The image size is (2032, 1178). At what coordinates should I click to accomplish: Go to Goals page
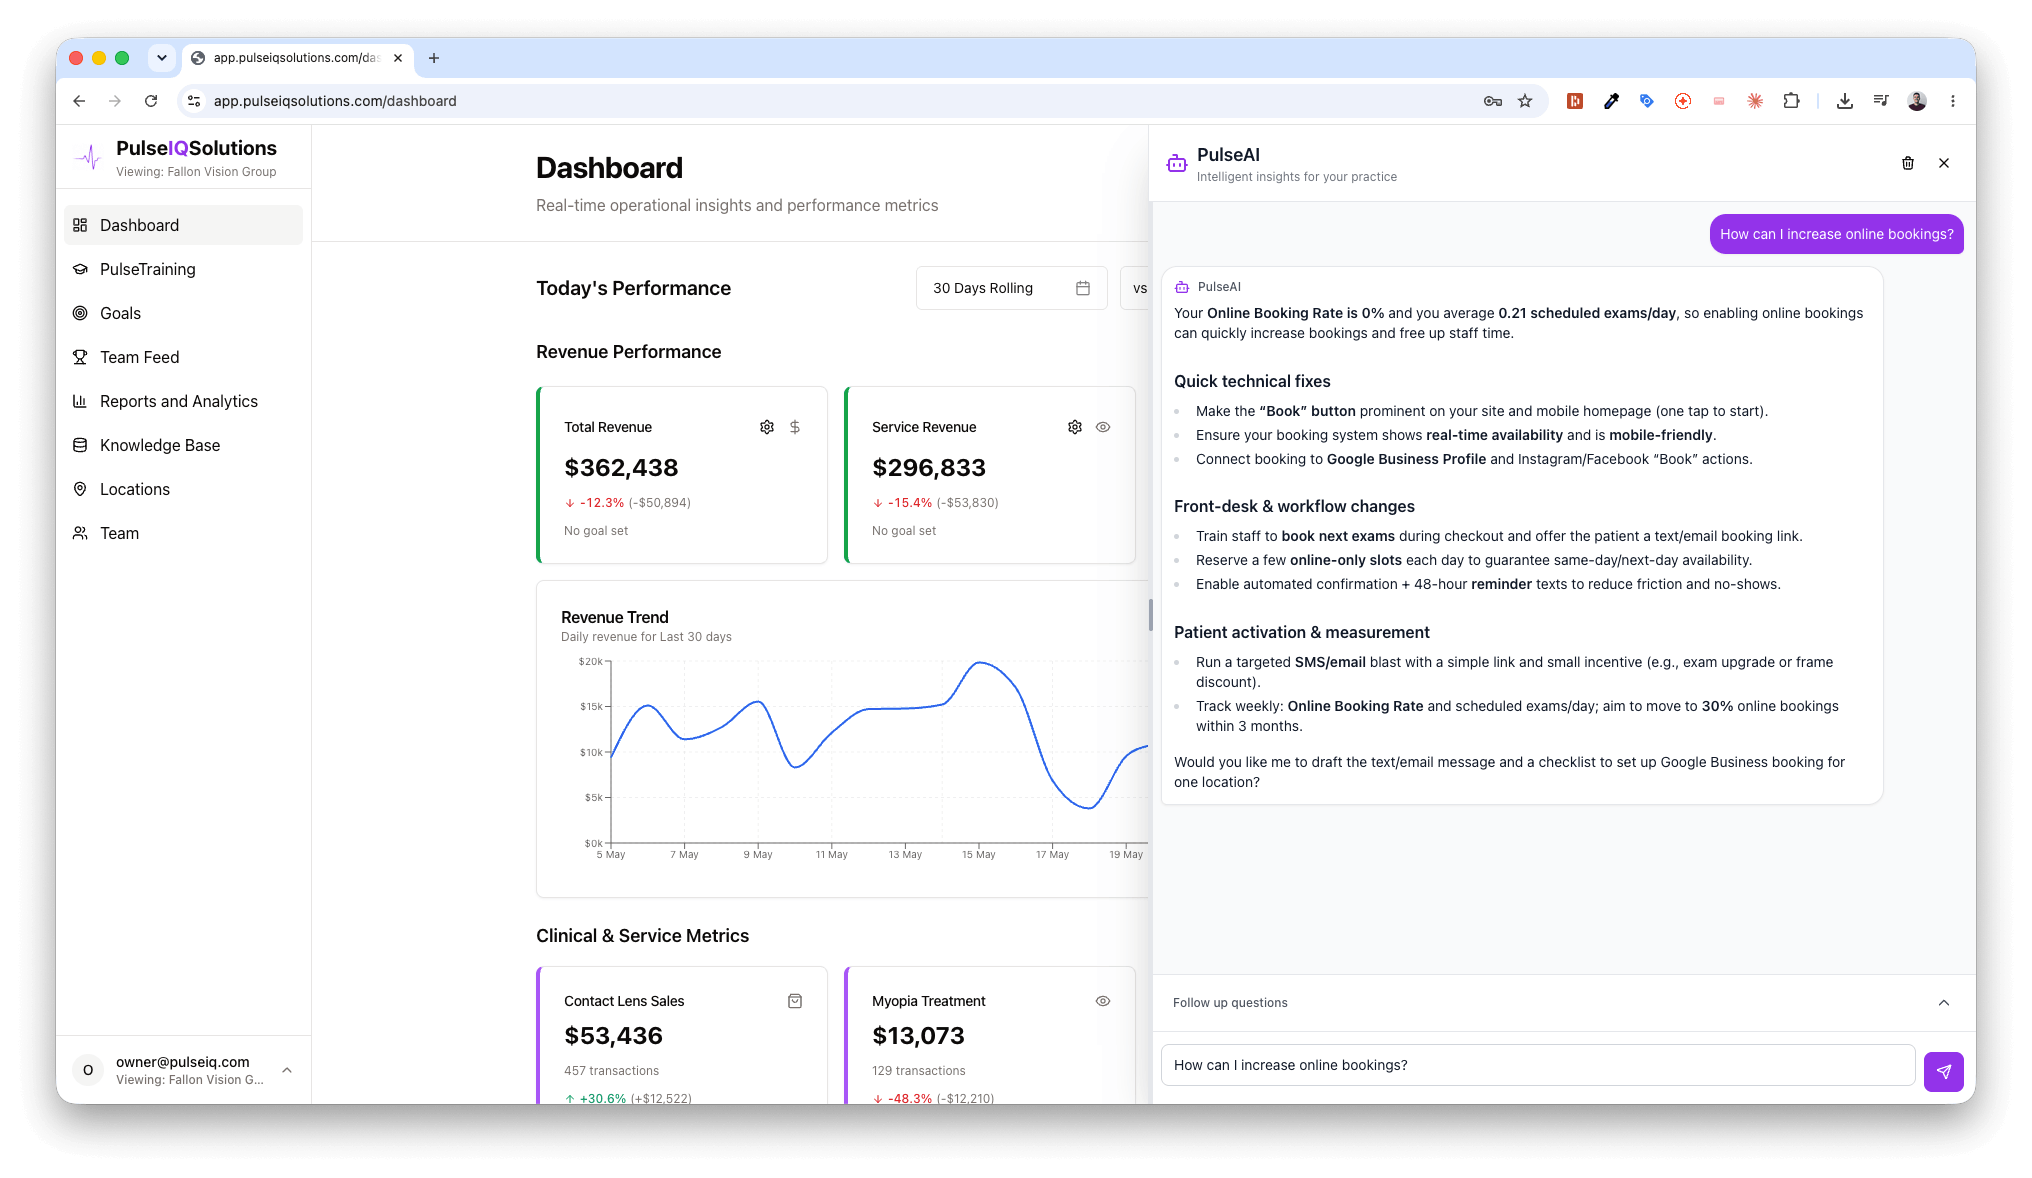[183, 313]
